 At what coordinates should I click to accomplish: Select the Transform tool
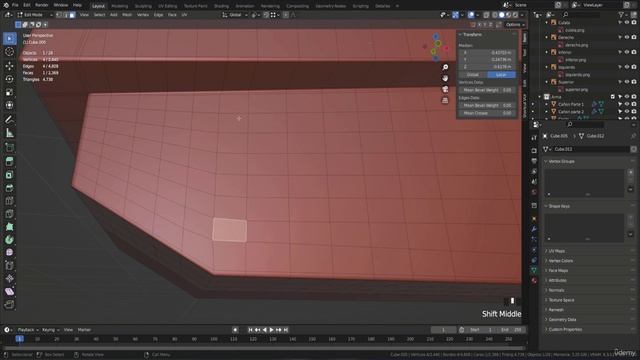[x=9, y=105]
